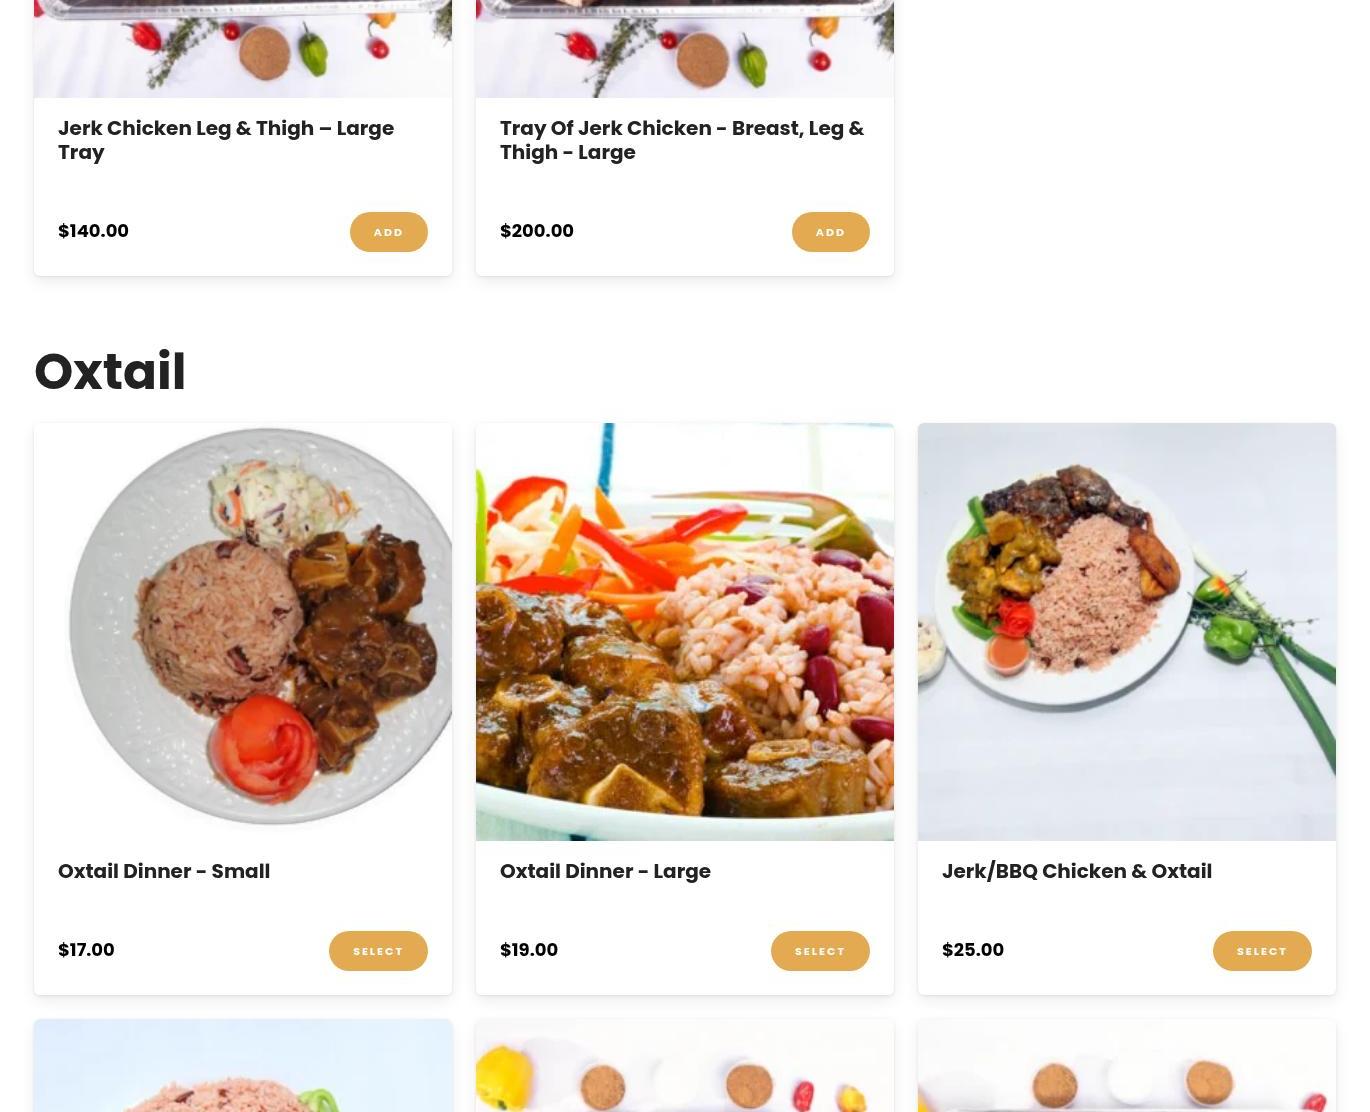Screen dimensions: 1370x1112
Task: Select Oxtail Dinner - Large option
Action: pos(820,951)
